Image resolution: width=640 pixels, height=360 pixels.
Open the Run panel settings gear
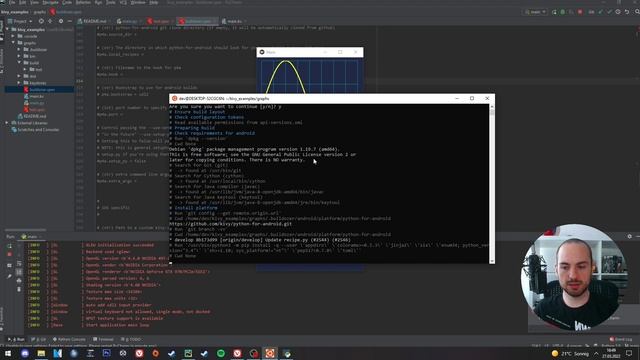pos(629,236)
